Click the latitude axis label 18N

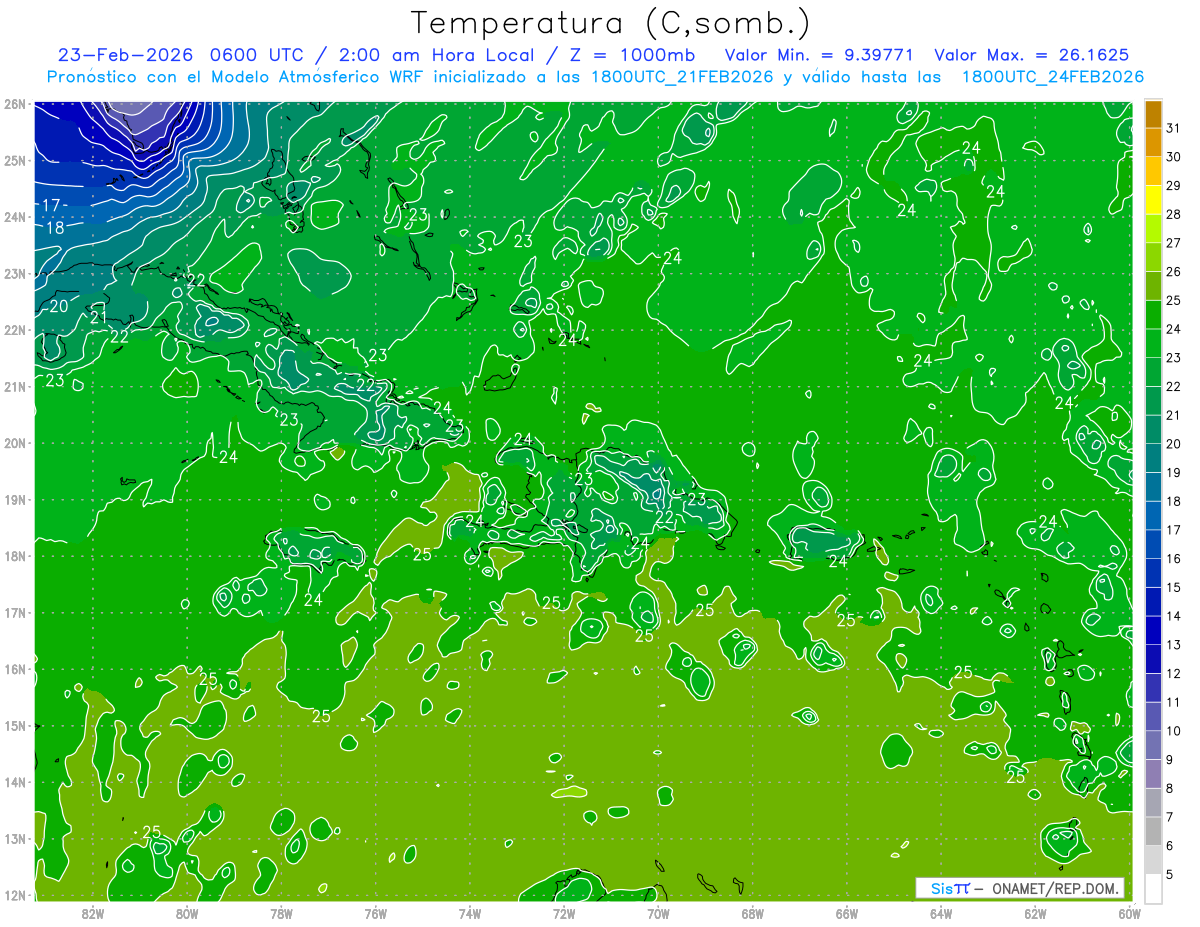tap(15, 556)
